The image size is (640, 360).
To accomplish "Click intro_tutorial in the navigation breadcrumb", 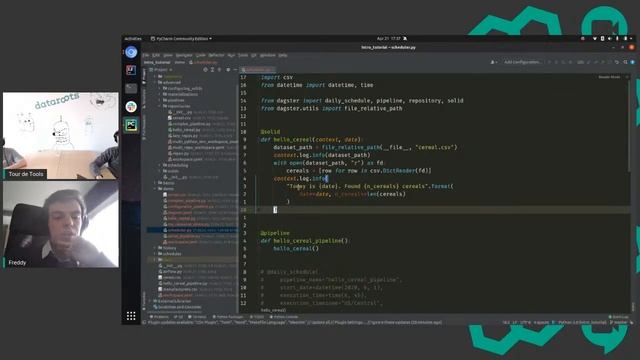I will pyautogui.click(x=157, y=62).
